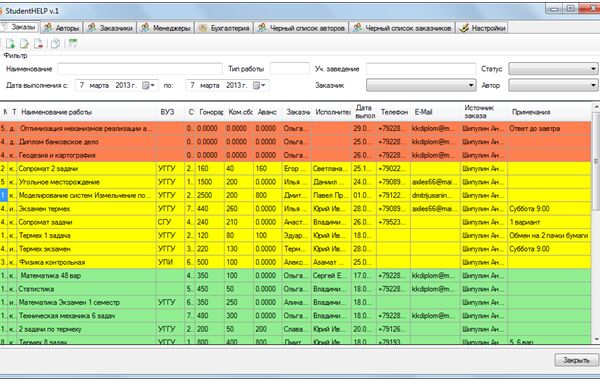This screenshot has width=600, height=381.
Task: Sort by the Аванс column header
Action: [x=267, y=112]
